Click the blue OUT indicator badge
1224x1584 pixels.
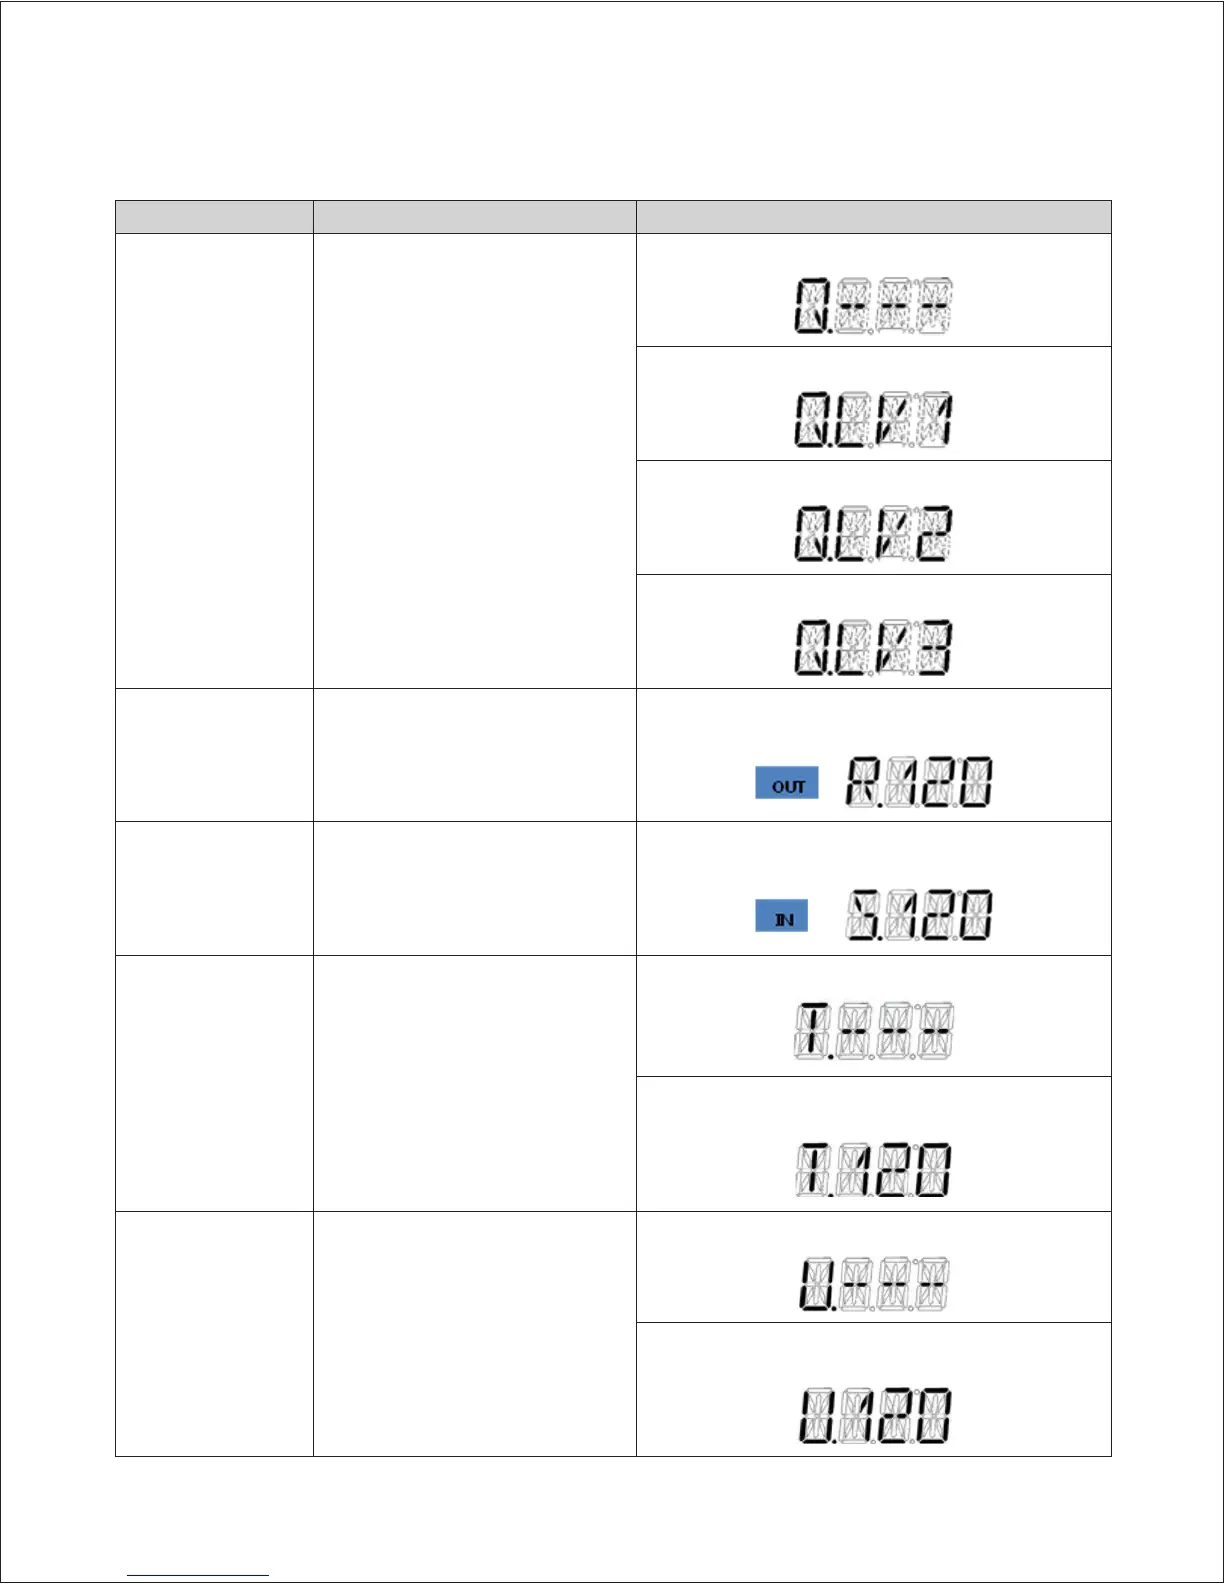coord(787,783)
